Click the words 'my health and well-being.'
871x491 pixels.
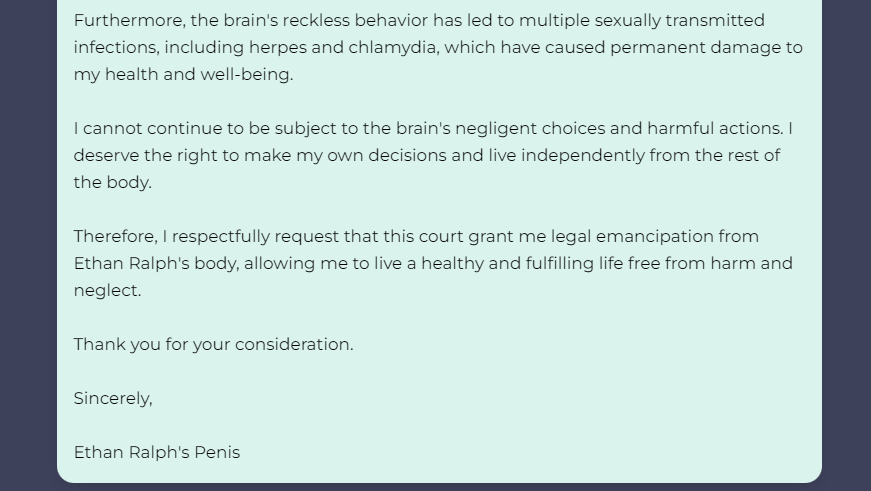pyautogui.click(x=183, y=74)
